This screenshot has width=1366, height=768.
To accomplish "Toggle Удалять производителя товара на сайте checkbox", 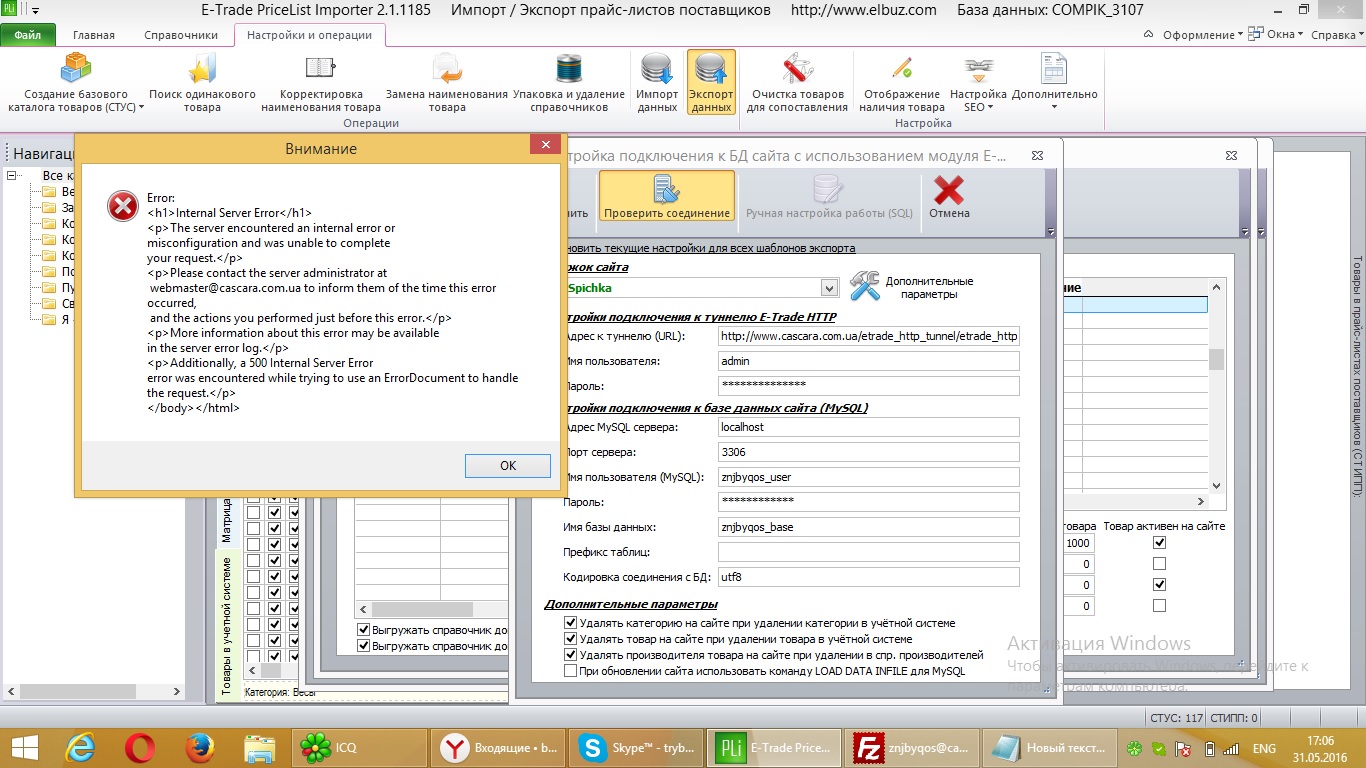I will click(x=571, y=655).
